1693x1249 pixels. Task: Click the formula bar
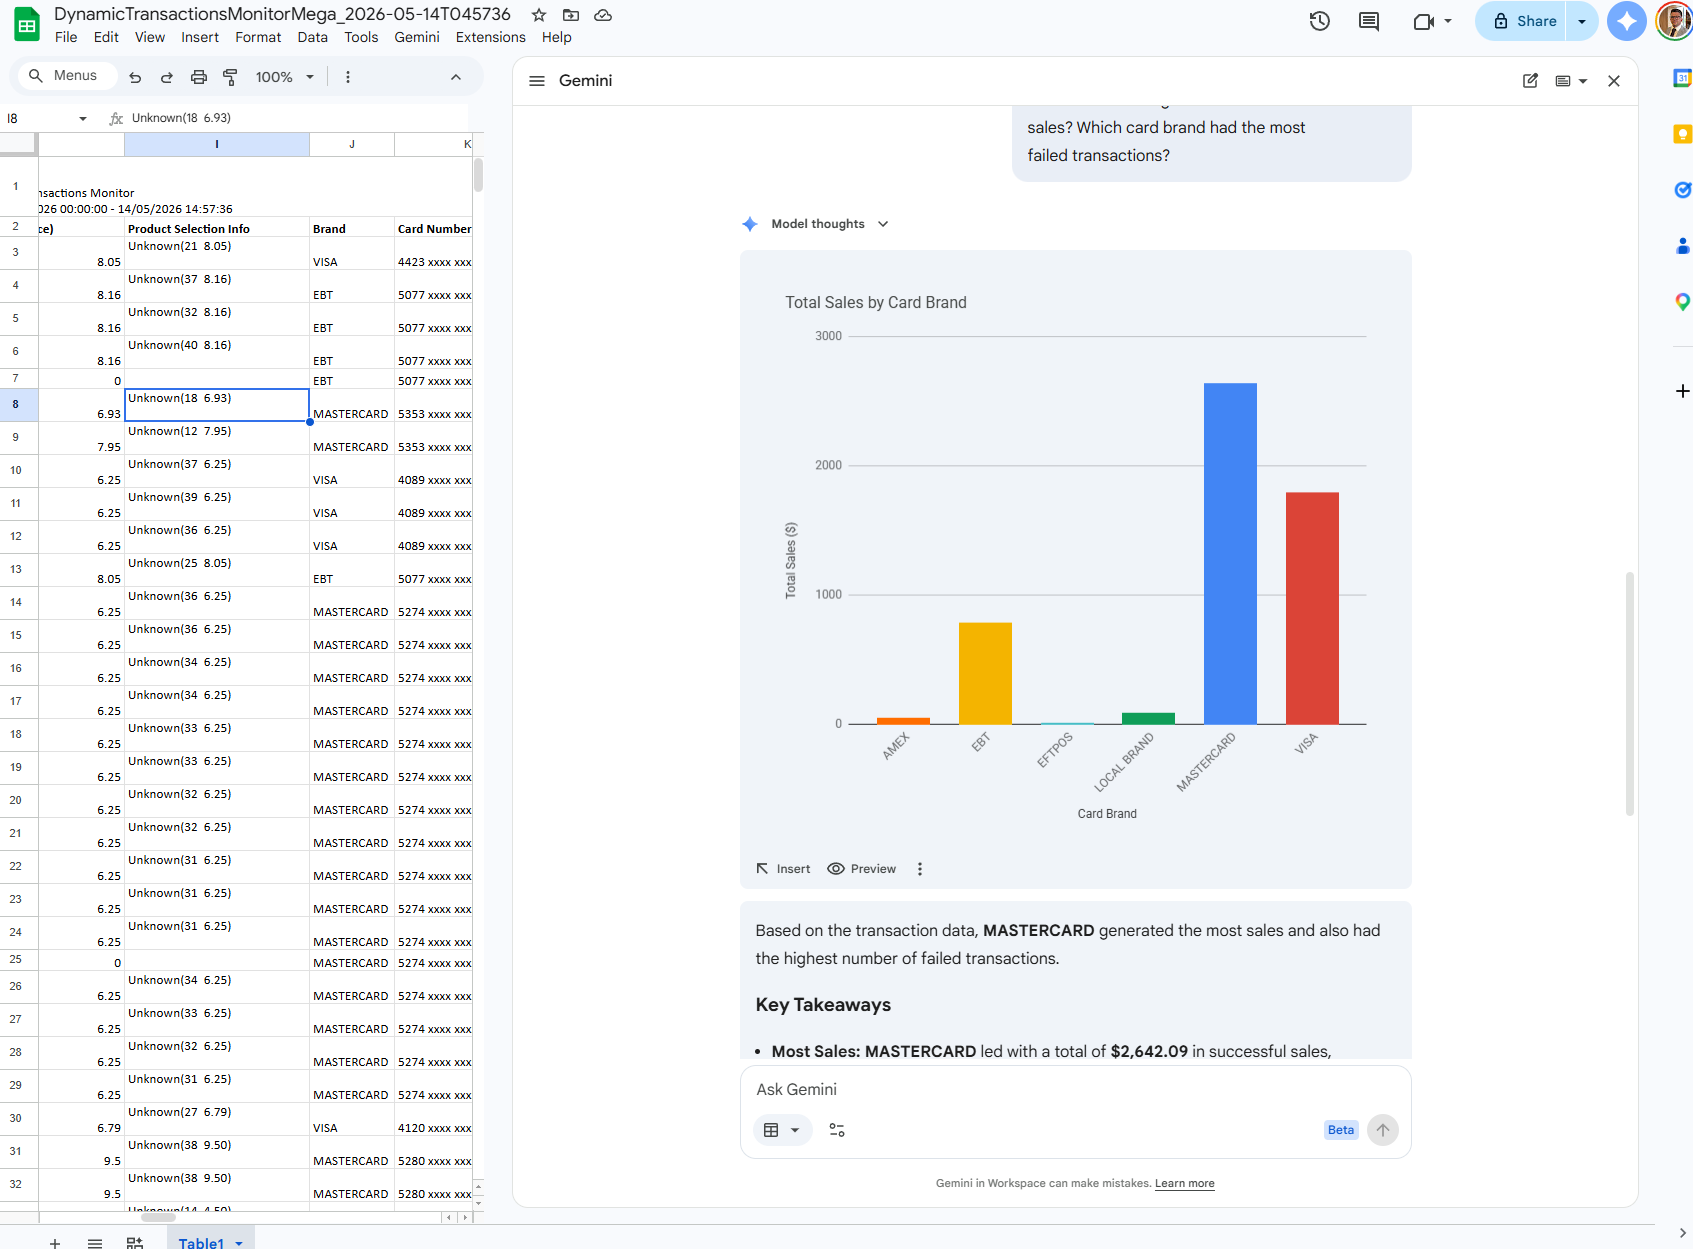pos(300,118)
